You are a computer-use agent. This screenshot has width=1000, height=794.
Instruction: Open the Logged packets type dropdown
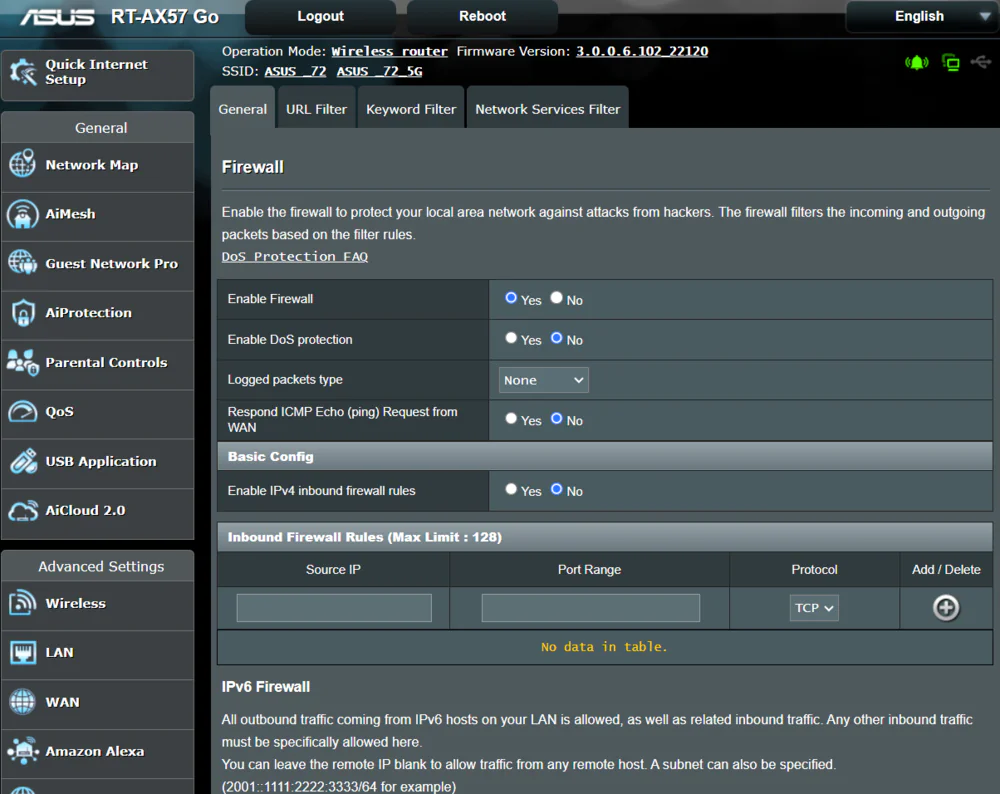(x=543, y=380)
